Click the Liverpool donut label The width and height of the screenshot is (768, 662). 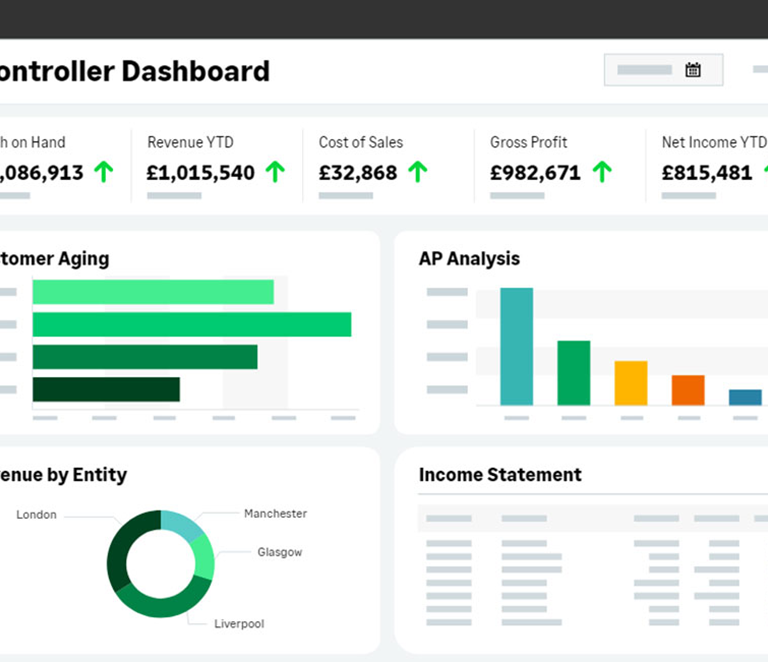click(x=239, y=624)
